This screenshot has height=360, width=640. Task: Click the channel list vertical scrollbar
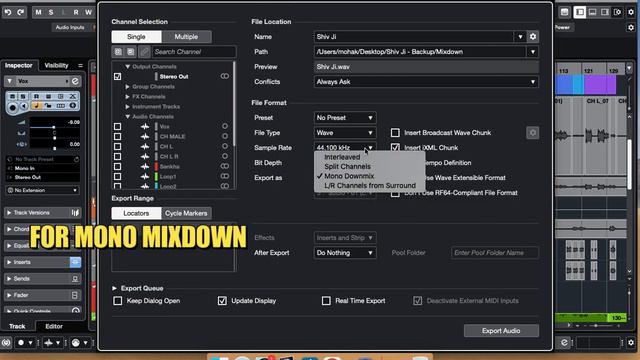[x=234, y=104]
